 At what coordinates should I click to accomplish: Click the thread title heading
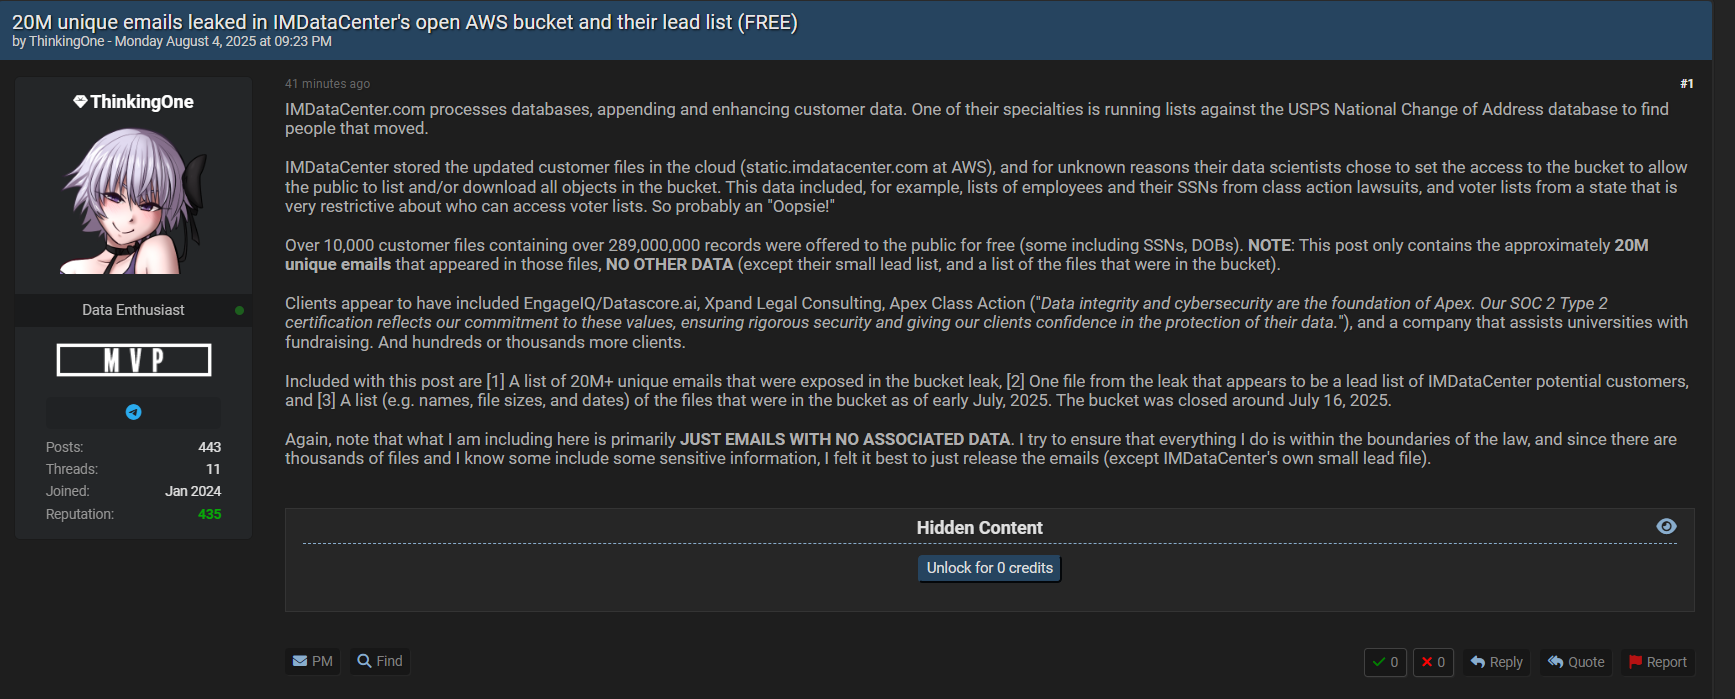404,22
